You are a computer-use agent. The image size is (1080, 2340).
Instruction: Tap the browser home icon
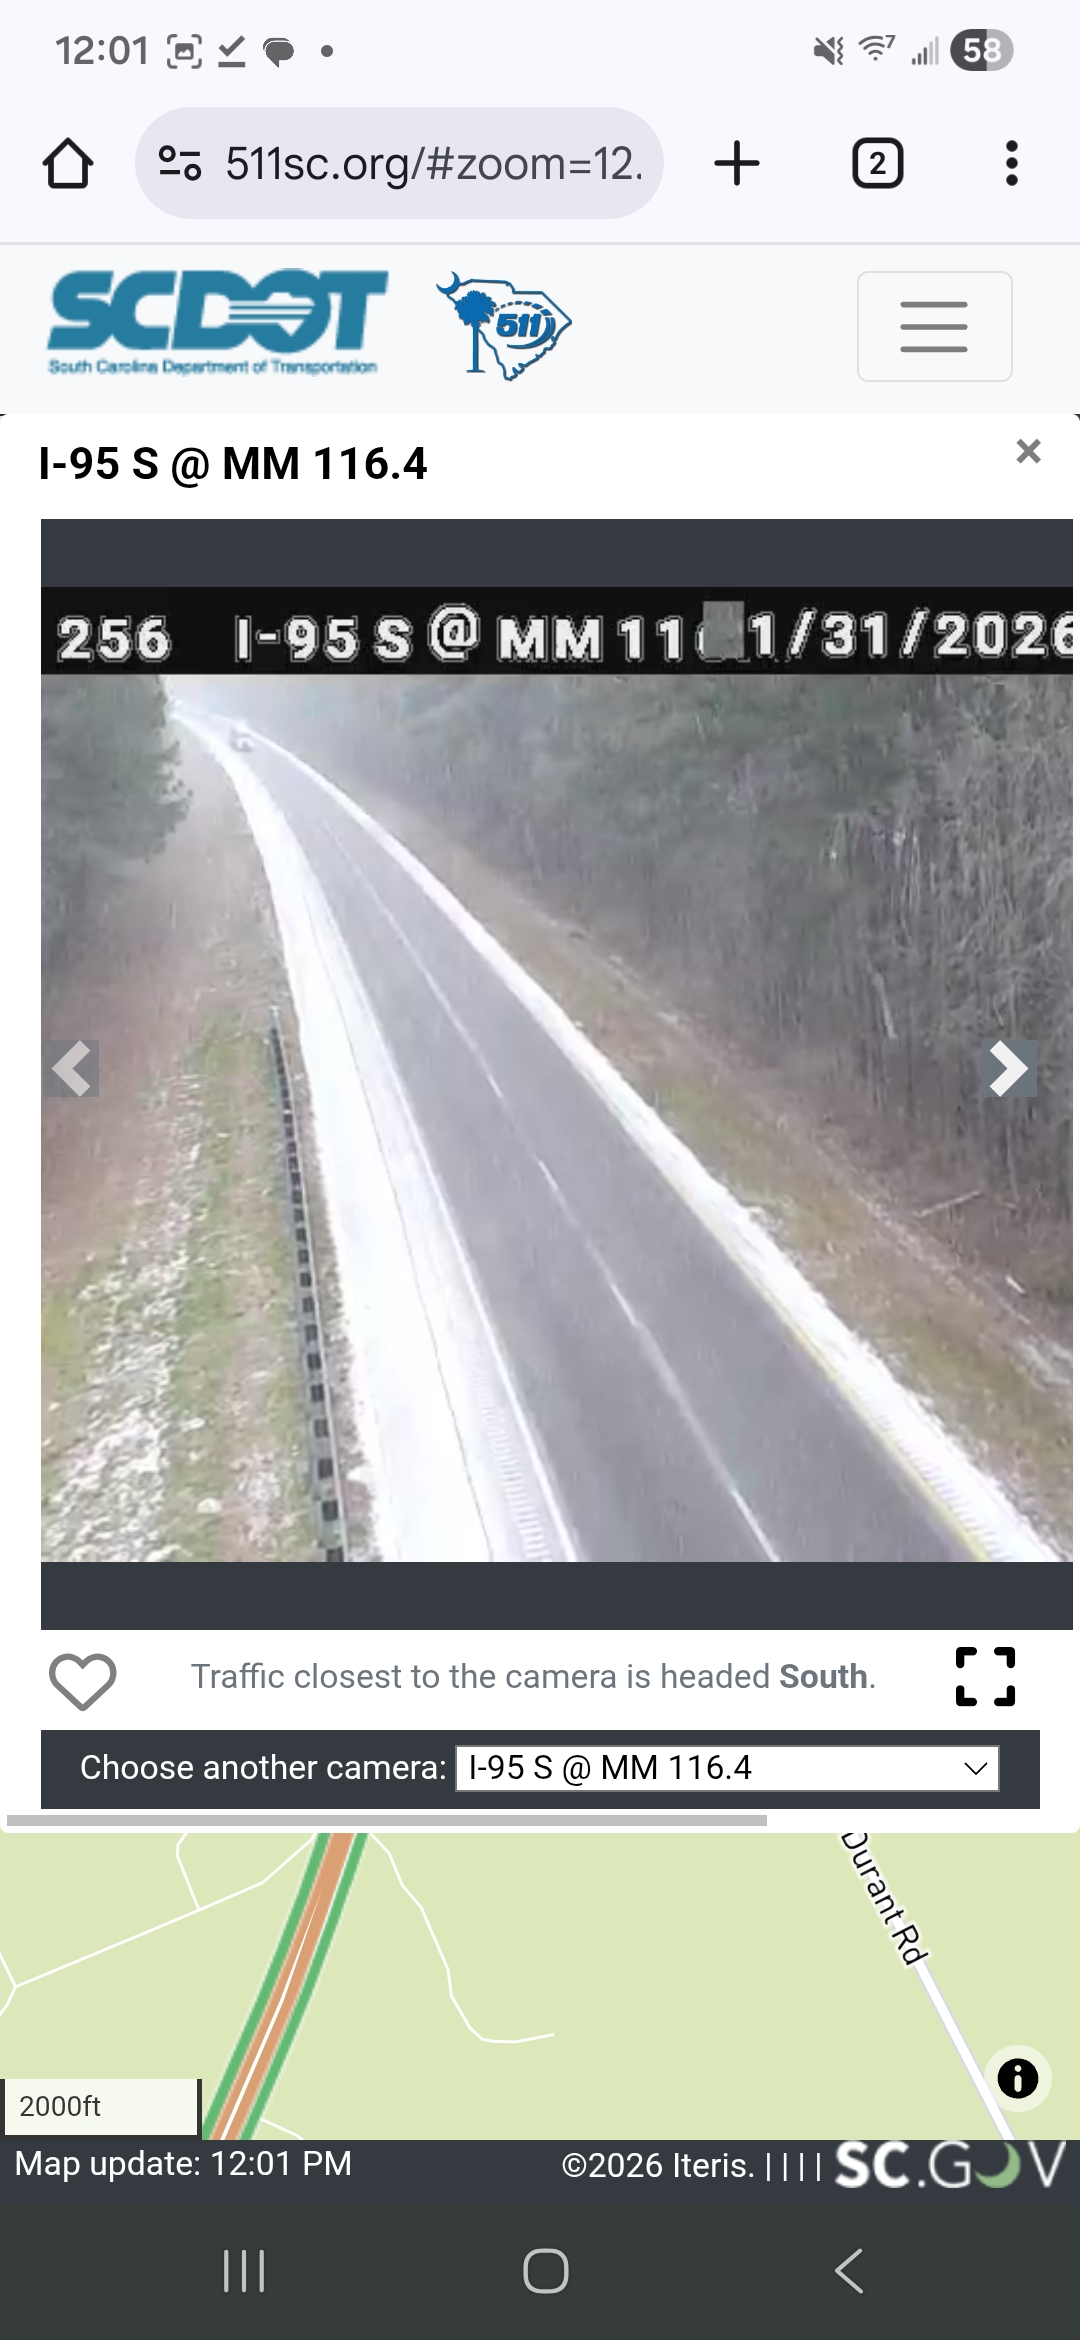pyautogui.click(x=68, y=163)
